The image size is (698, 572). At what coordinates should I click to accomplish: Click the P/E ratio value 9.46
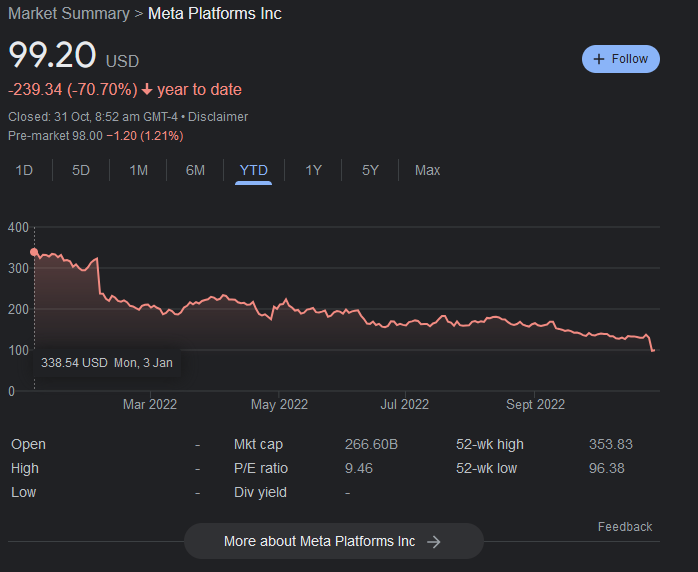tap(359, 468)
